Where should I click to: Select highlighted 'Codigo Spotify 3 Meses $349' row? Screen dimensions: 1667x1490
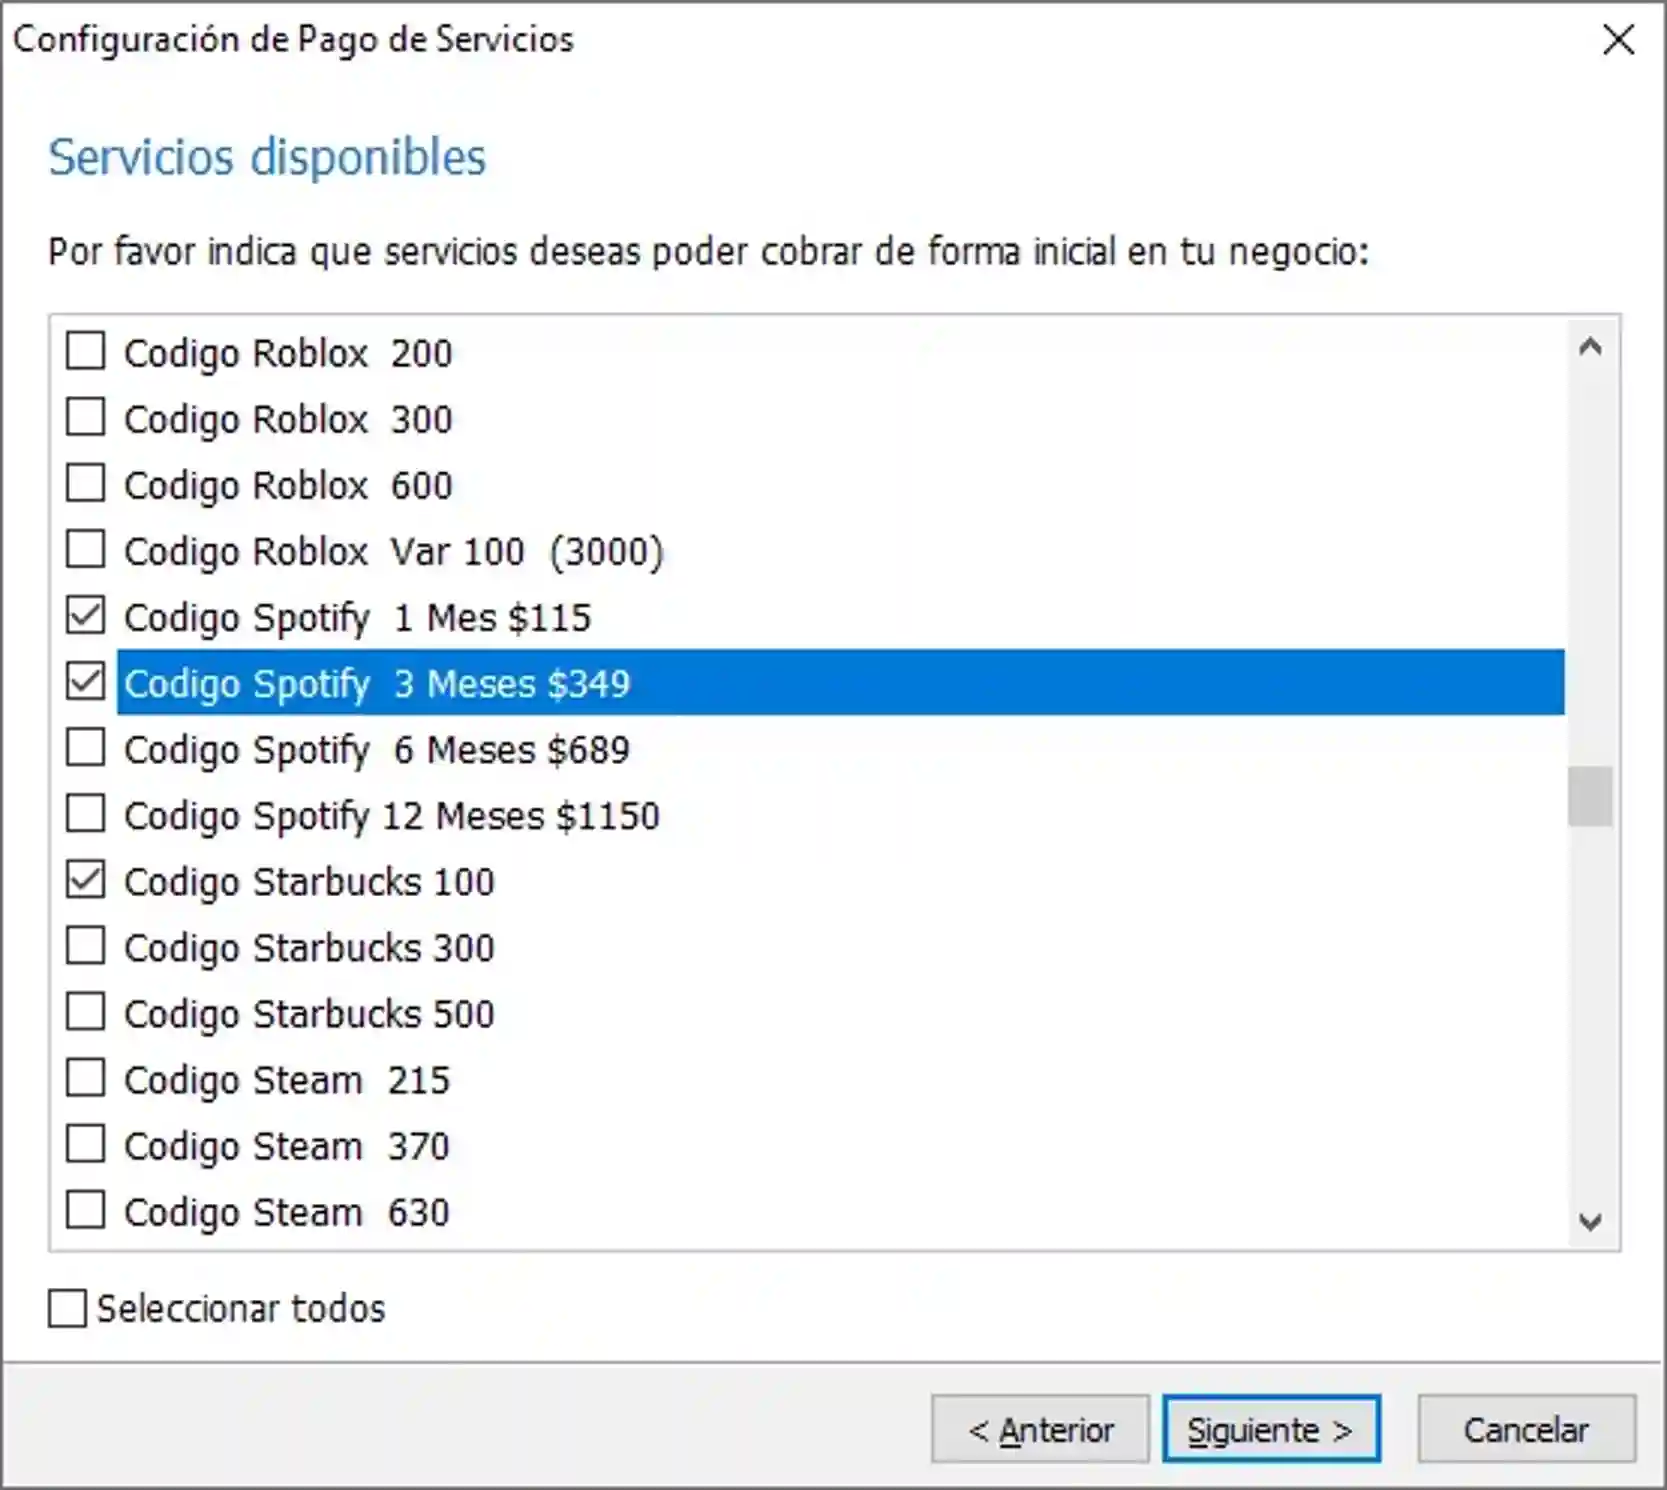click(x=840, y=683)
